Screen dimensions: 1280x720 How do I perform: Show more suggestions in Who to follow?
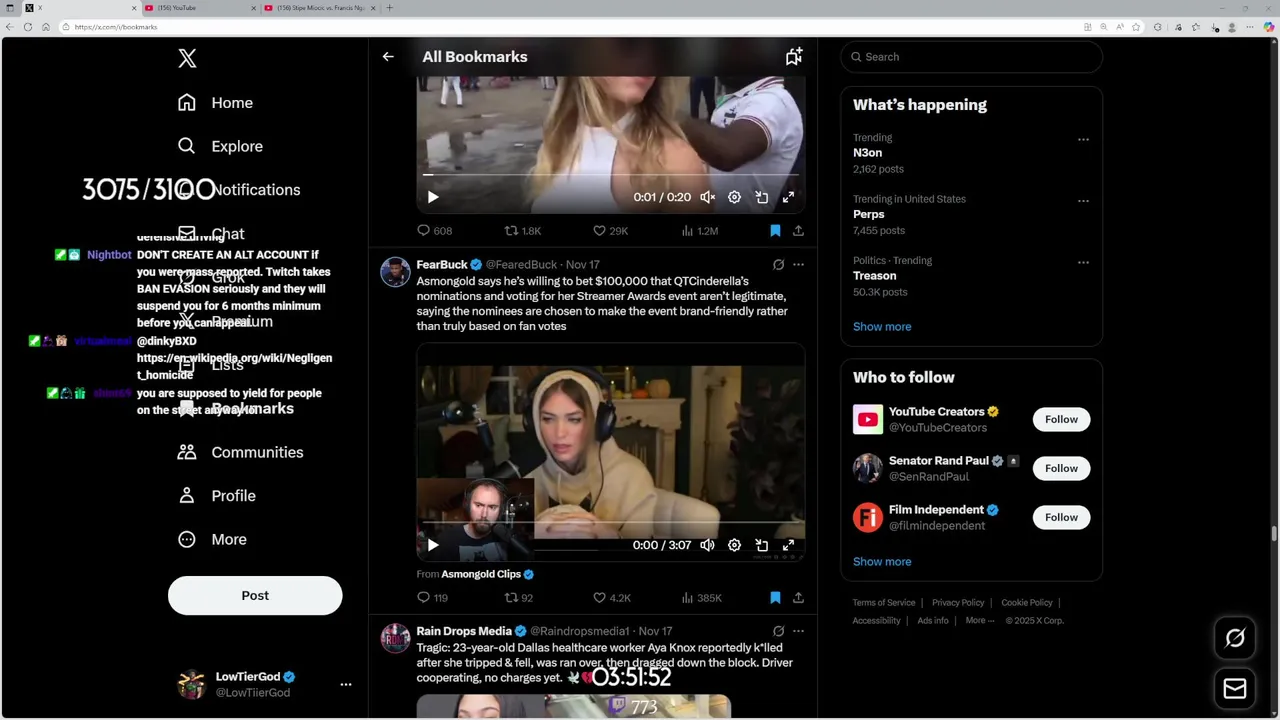tap(882, 562)
